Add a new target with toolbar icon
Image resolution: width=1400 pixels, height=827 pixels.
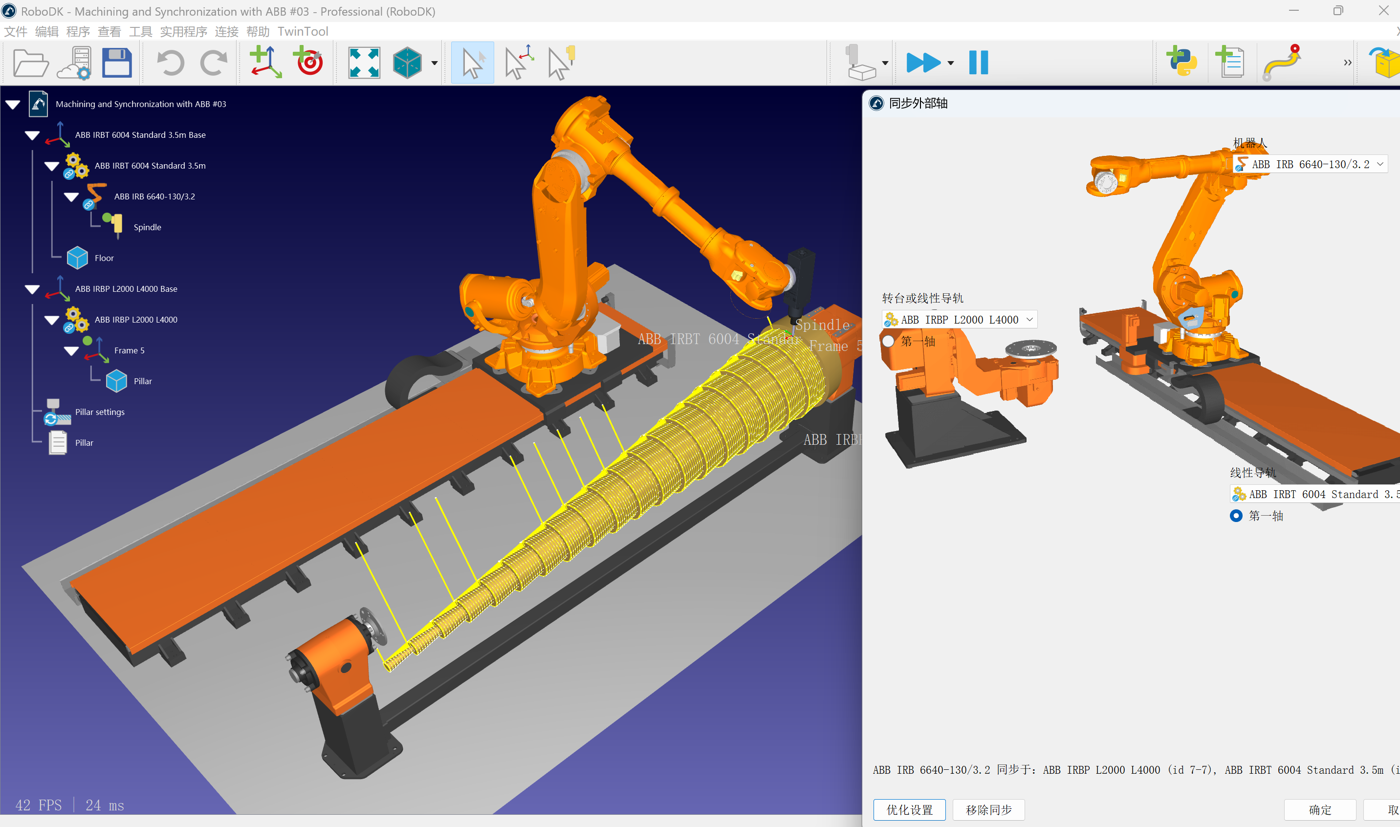point(309,63)
